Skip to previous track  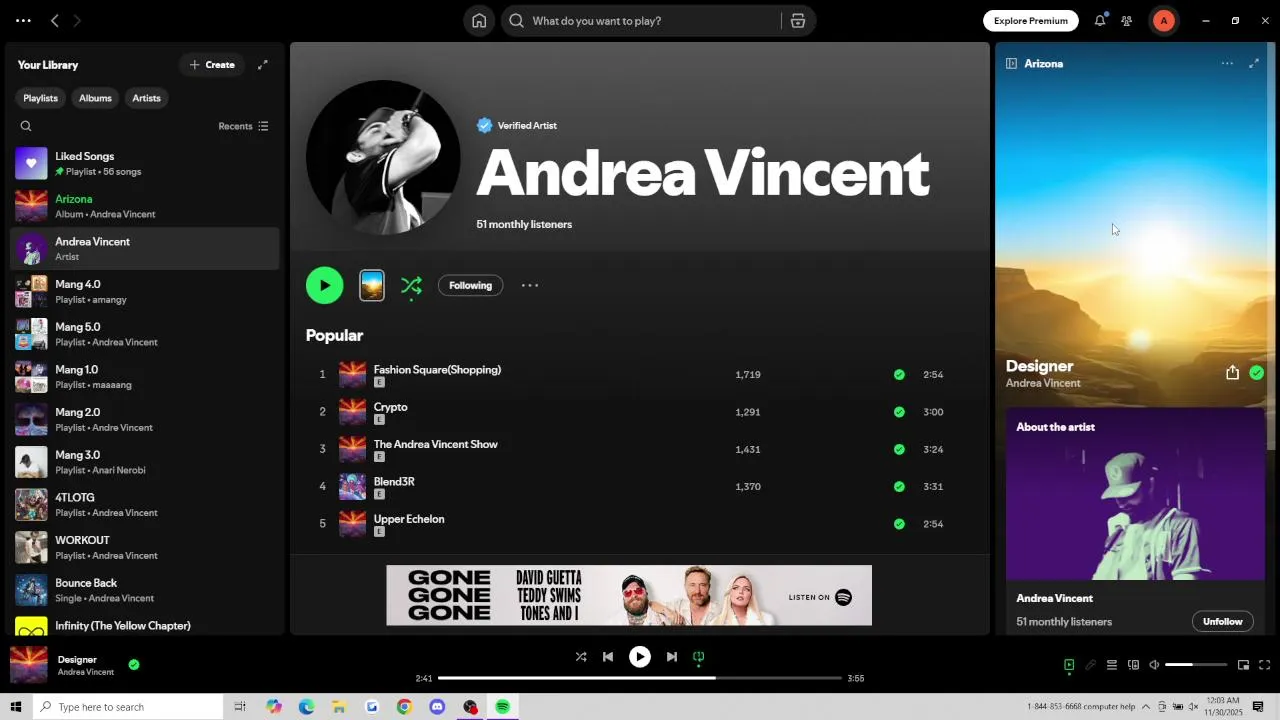click(608, 657)
